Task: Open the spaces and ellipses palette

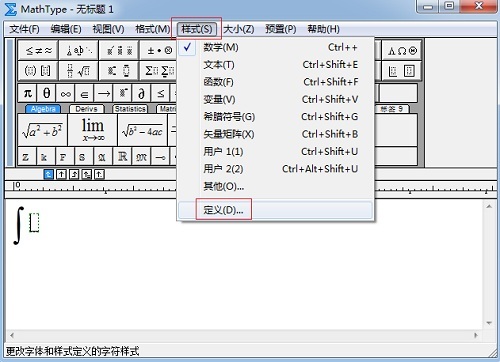Action: pos(79,50)
